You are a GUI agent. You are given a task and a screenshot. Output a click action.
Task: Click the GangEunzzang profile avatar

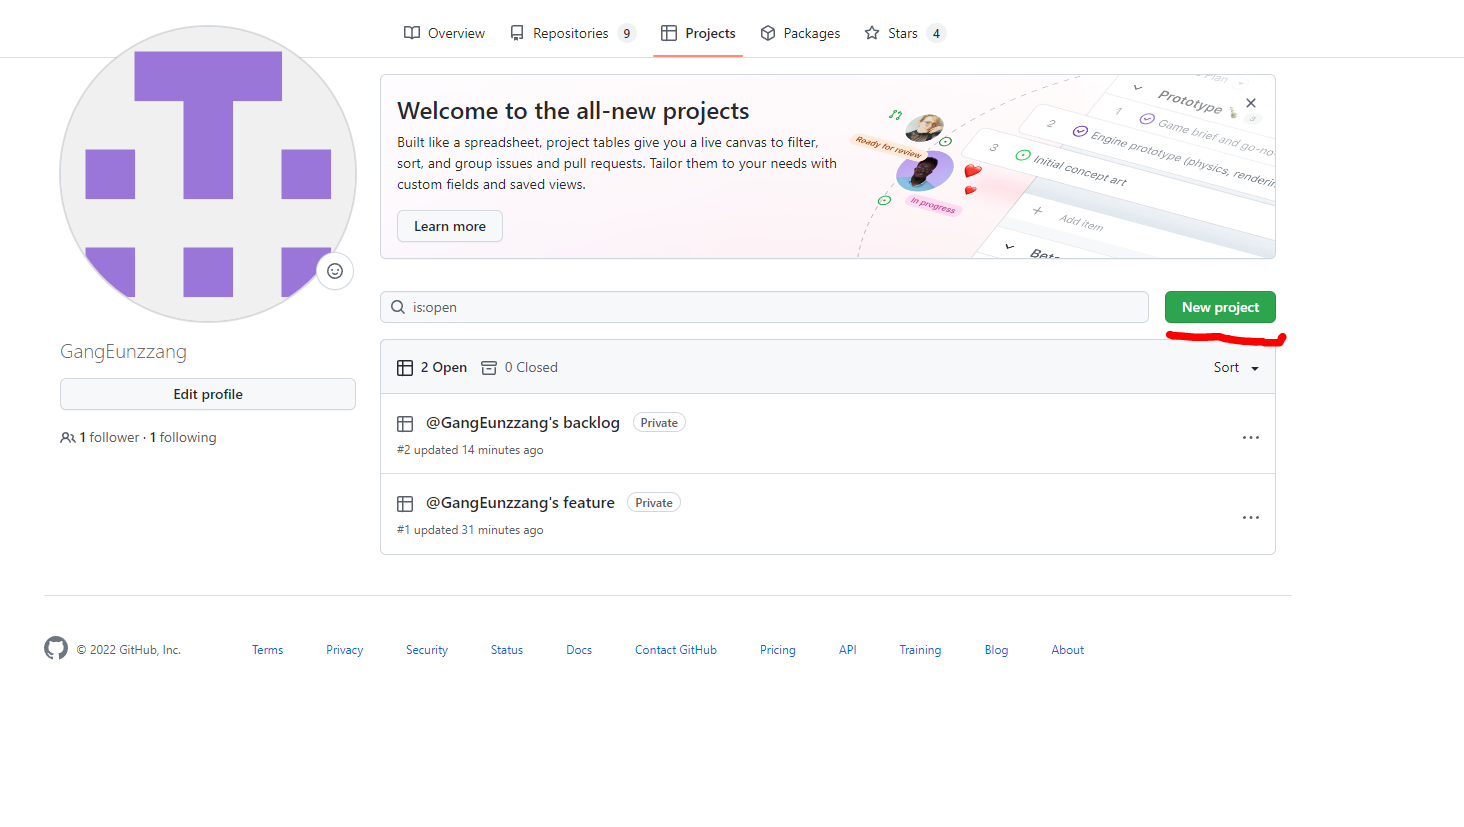pos(208,174)
